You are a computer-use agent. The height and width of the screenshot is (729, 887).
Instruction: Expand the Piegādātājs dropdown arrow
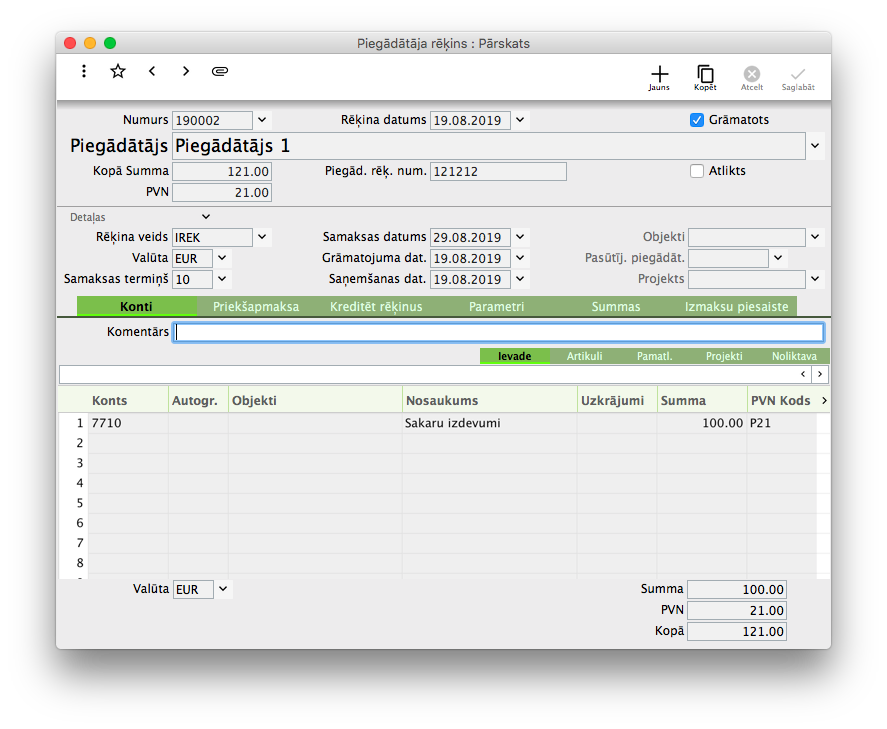click(815, 146)
